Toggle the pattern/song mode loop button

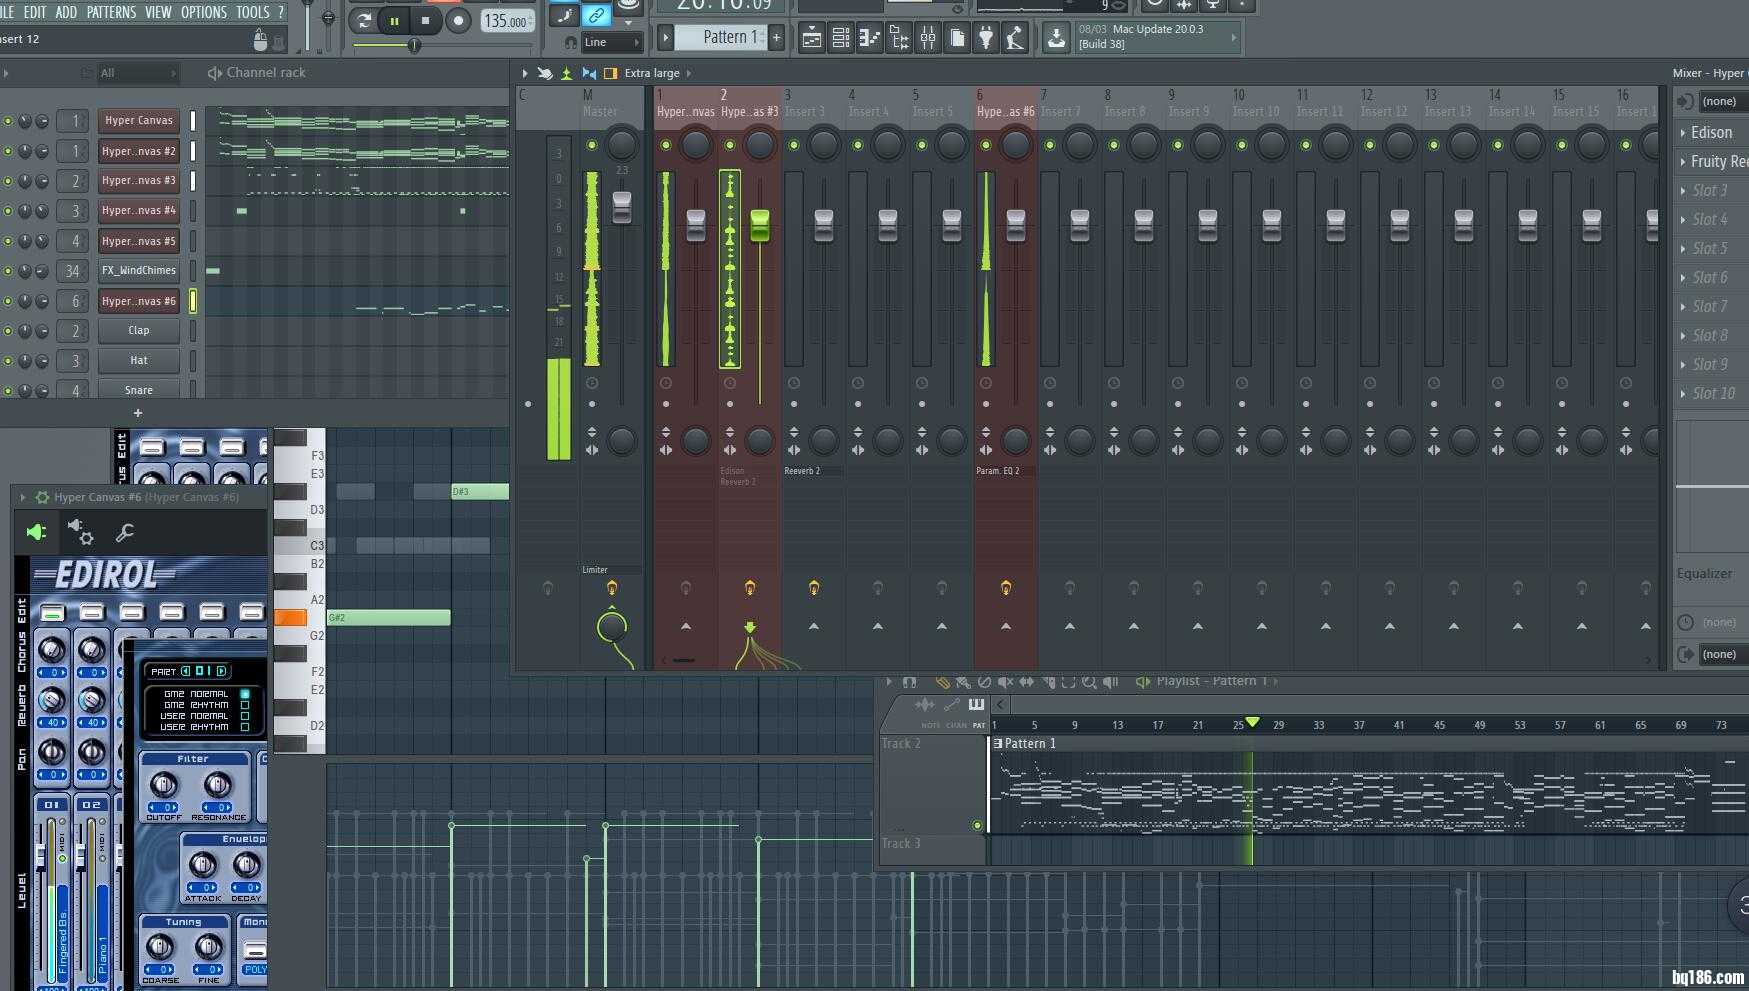click(x=364, y=20)
